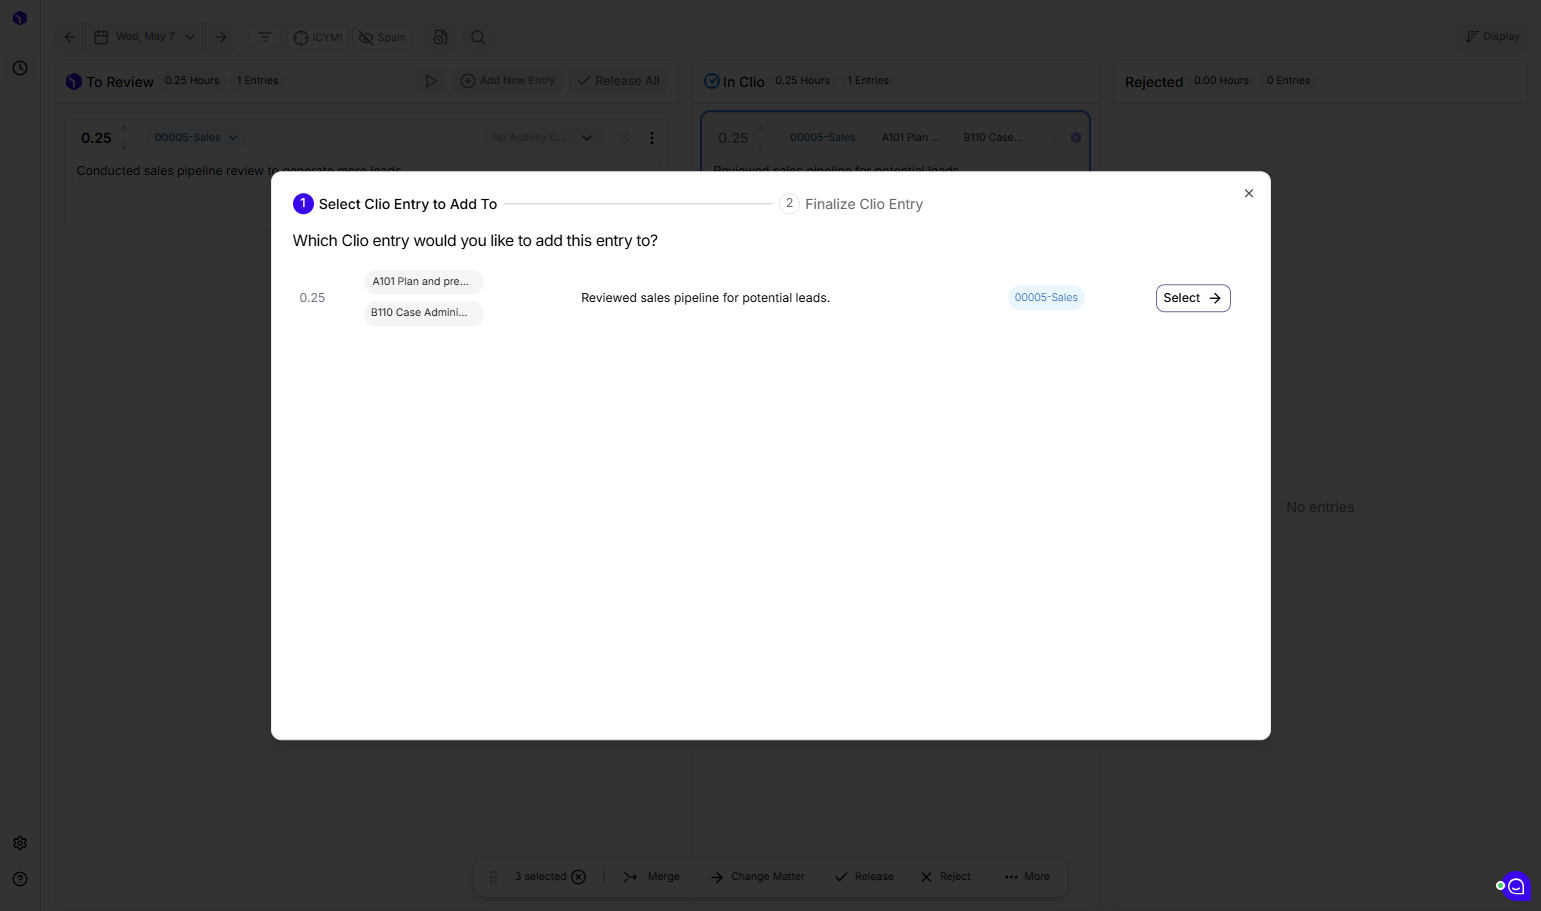Click the info dot on In Clio entry card

point(1076,138)
